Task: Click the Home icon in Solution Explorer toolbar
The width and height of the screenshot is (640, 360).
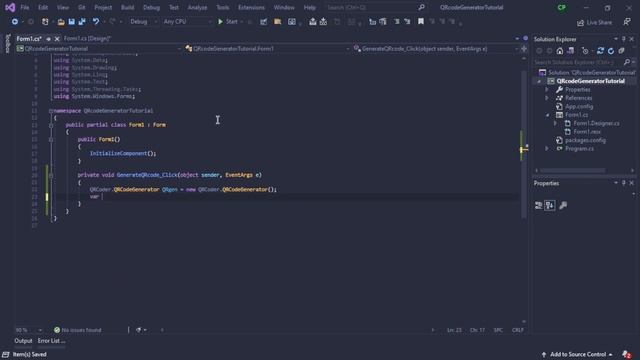Action: [560, 51]
